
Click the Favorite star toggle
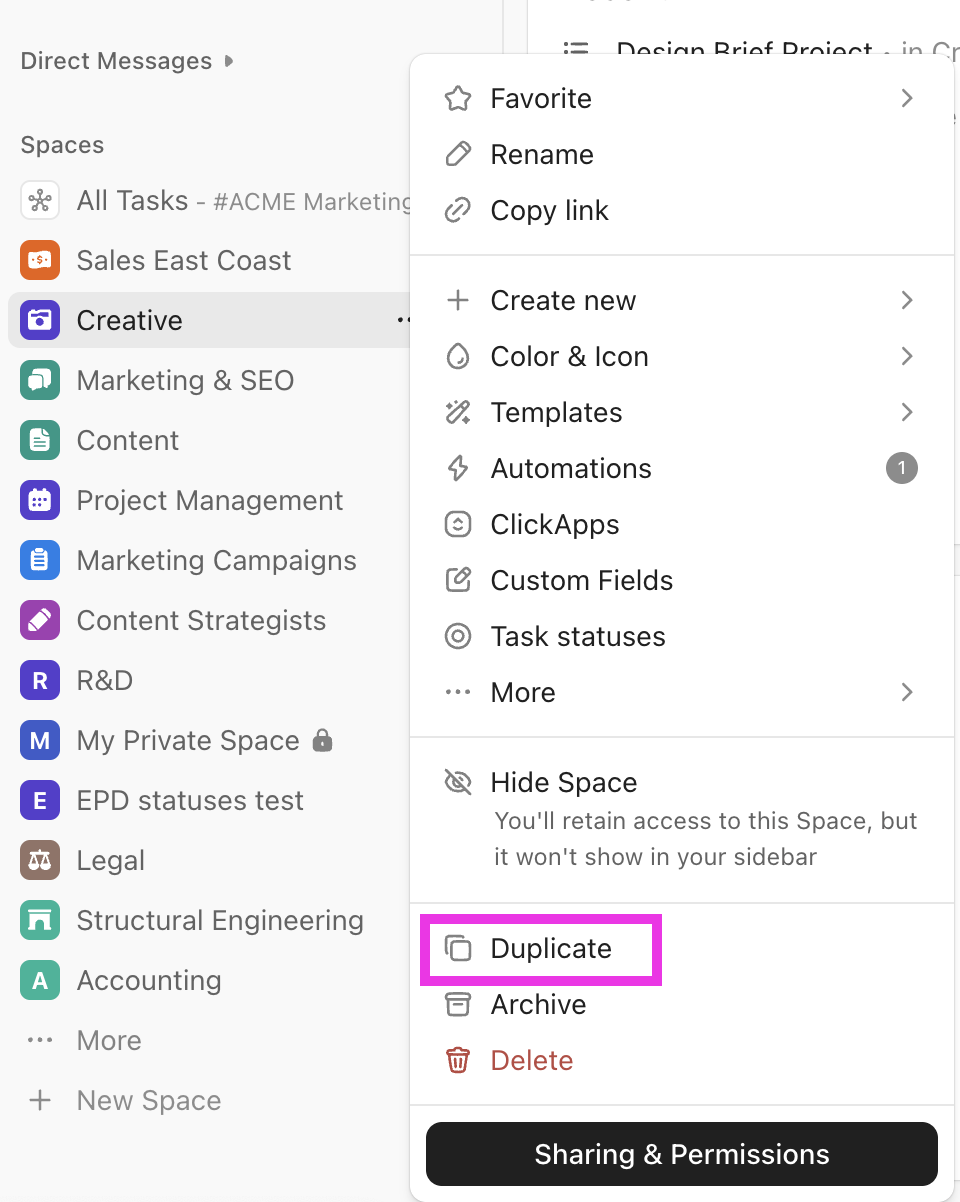(x=458, y=98)
